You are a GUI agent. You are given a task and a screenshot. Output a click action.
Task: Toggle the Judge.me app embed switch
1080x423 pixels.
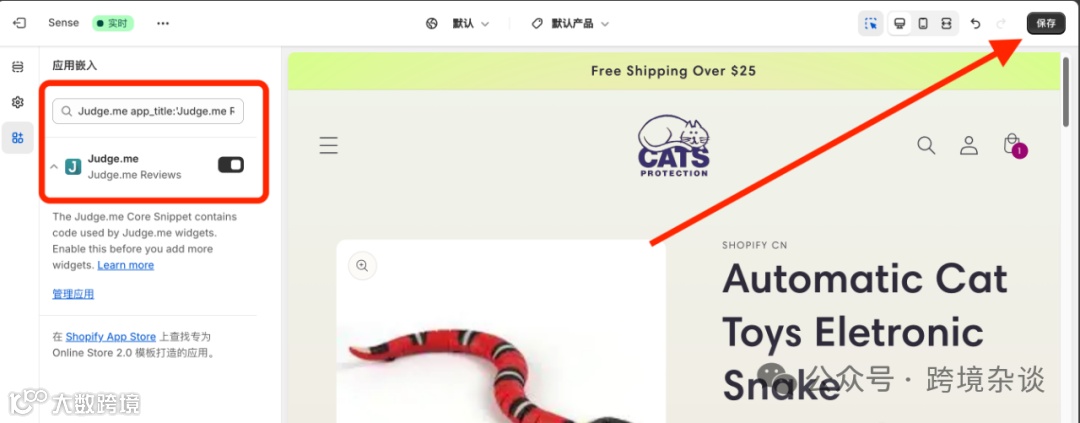pyautogui.click(x=231, y=165)
